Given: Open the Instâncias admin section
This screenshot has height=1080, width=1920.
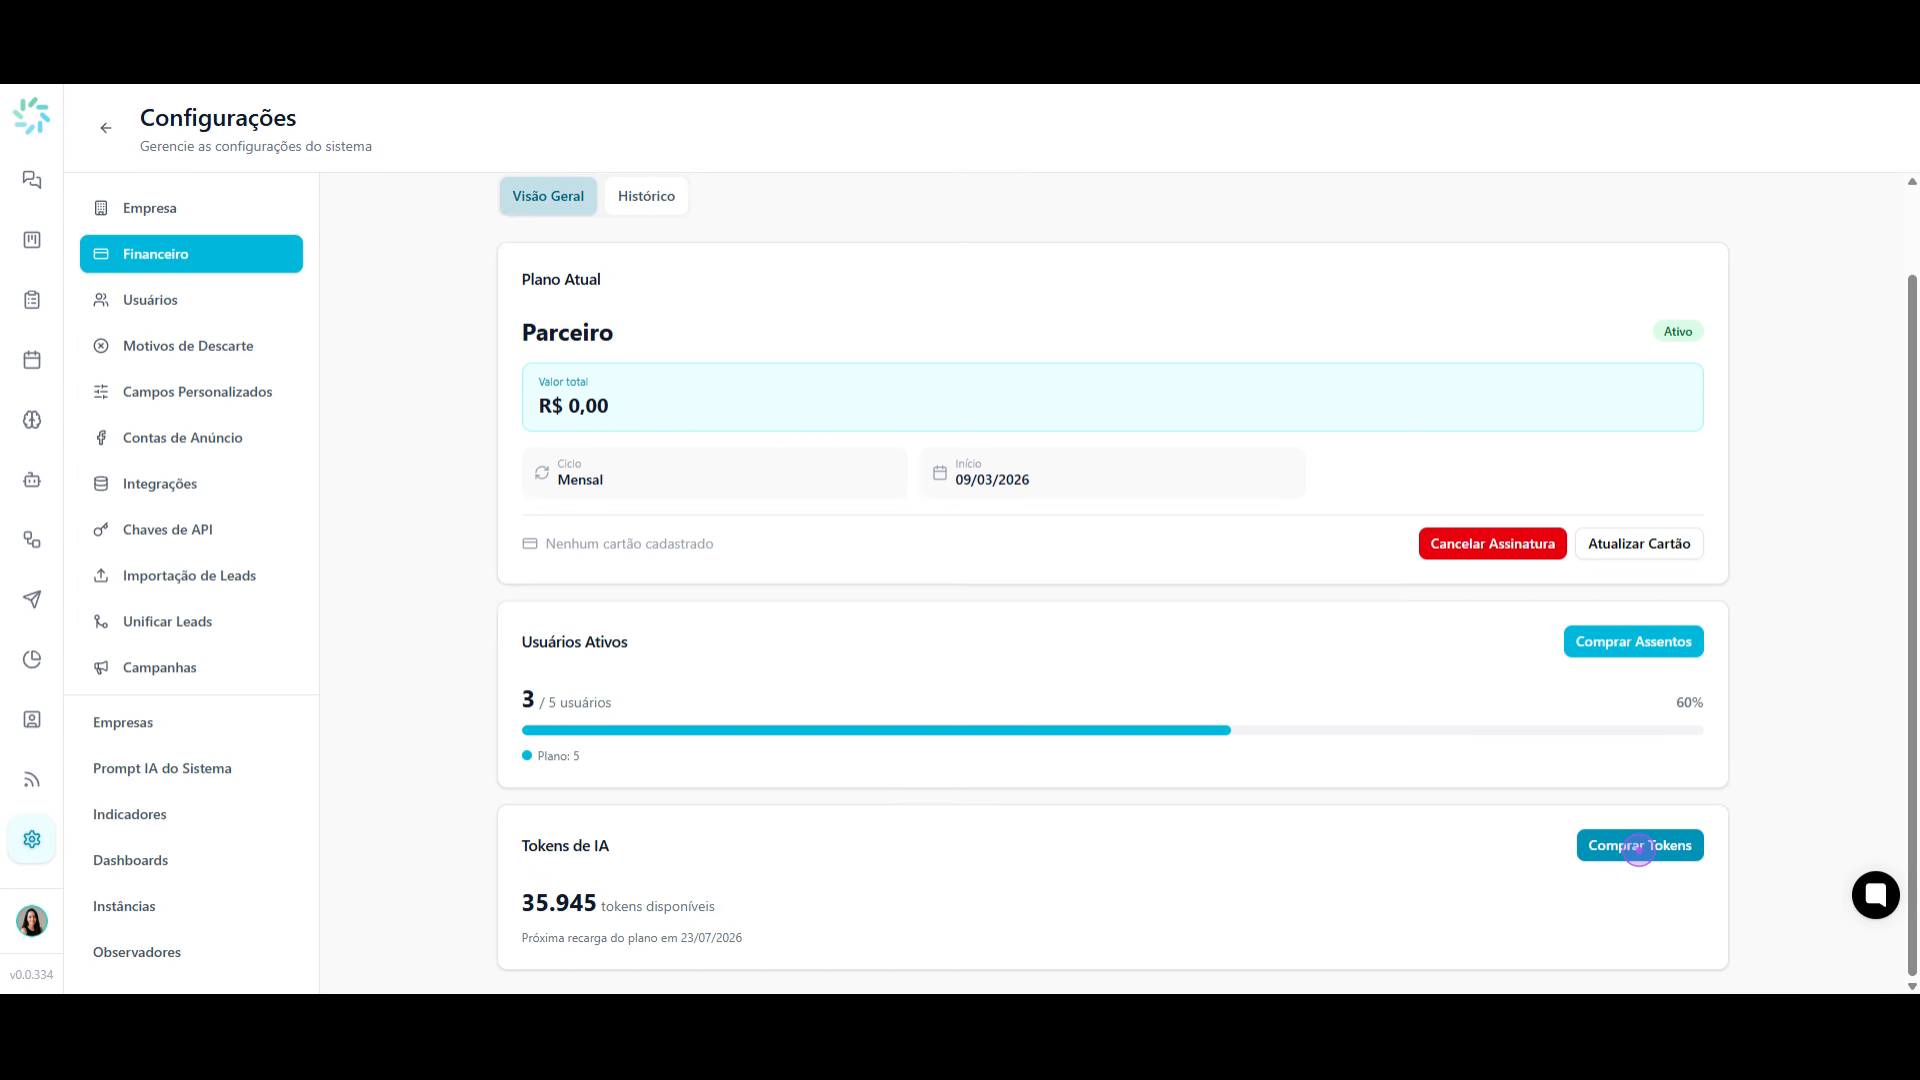Looking at the screenshot, I should coord(191,906).
